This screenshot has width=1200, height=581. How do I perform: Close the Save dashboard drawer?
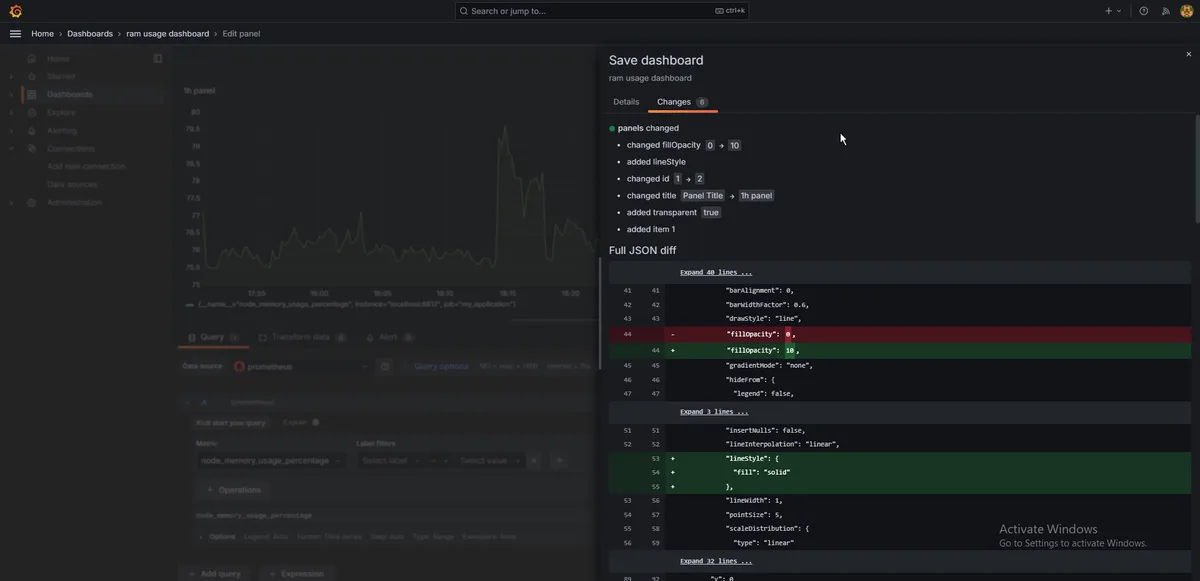point(1189,54)
